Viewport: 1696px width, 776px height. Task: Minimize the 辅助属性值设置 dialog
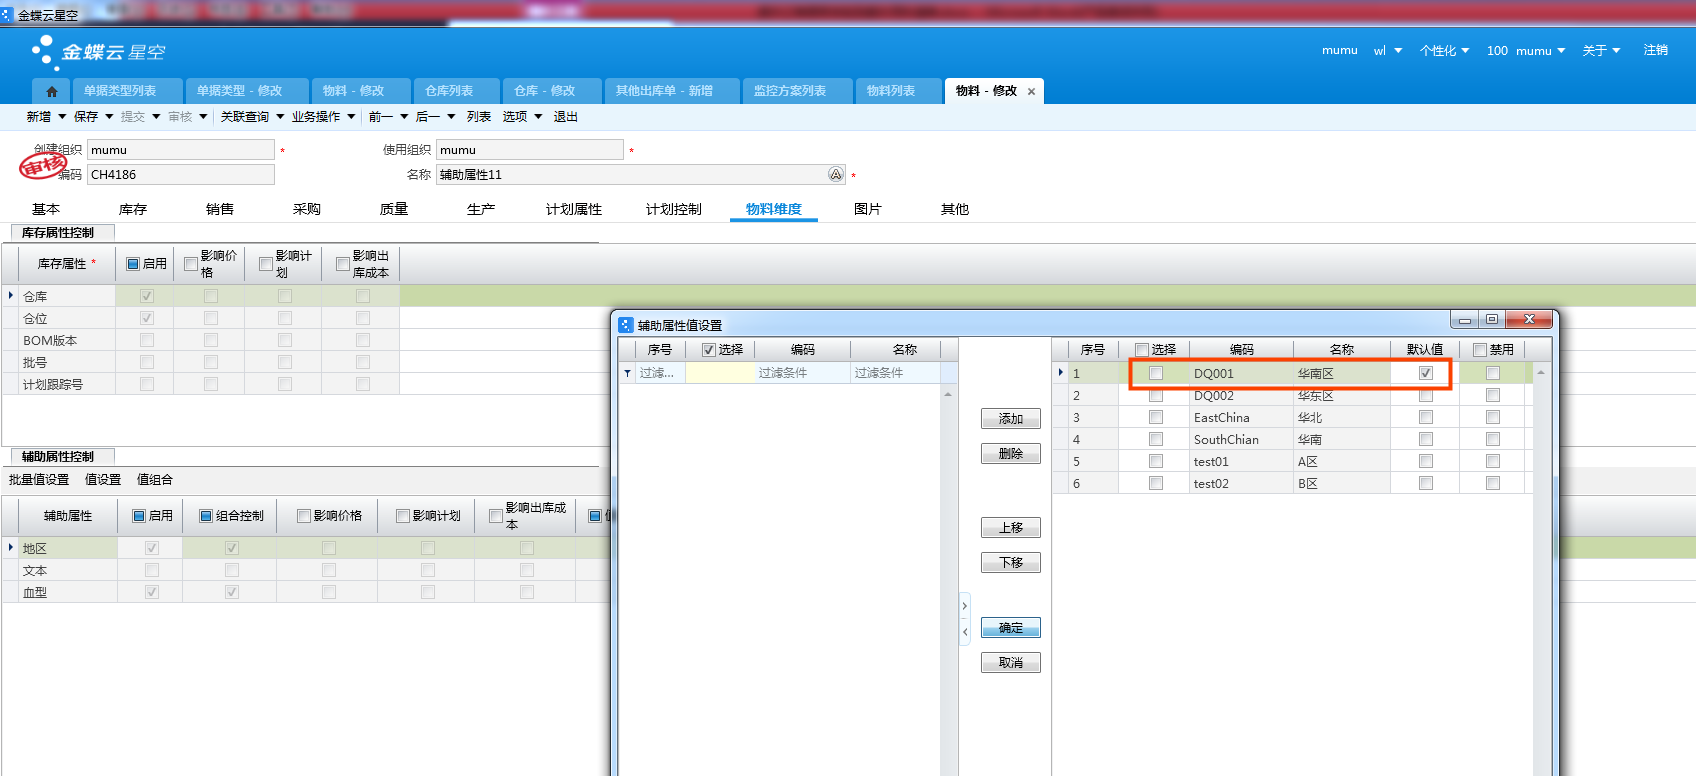pyautogui.click(x=1465, y=319)
